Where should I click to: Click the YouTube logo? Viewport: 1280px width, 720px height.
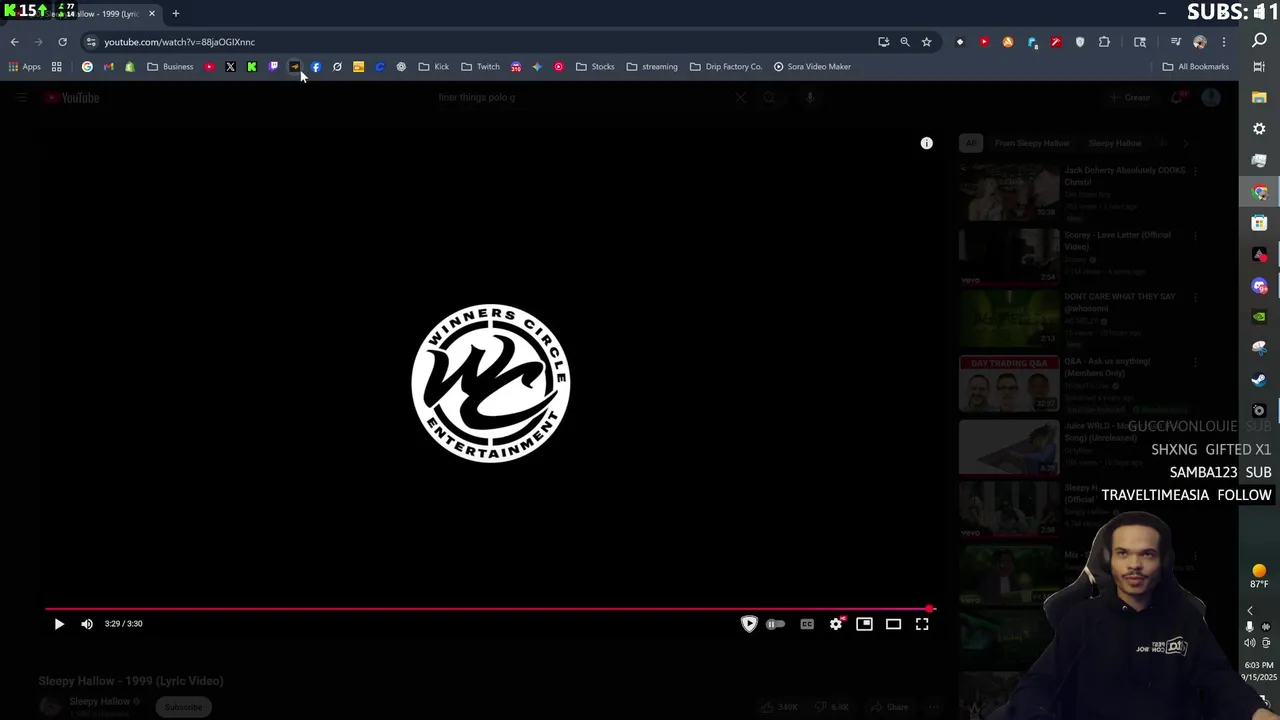[72, 98]
